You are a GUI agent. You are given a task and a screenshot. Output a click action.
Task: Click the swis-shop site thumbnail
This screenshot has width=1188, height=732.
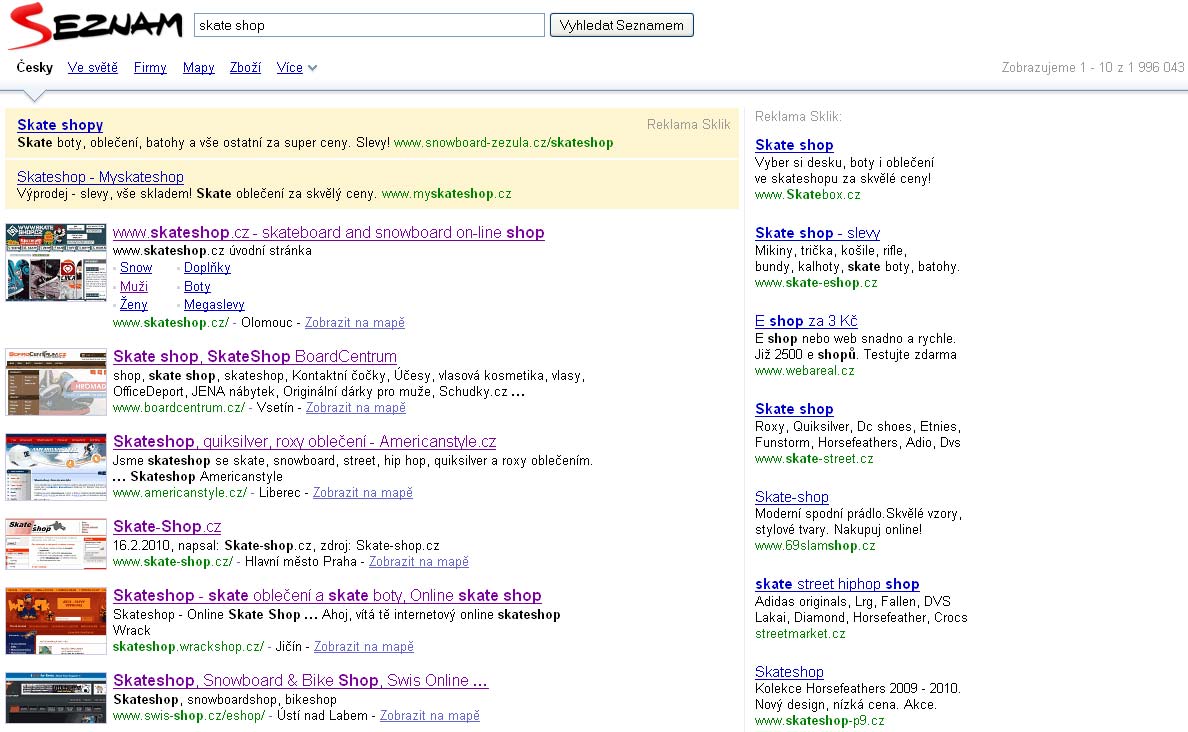[56, 698]
